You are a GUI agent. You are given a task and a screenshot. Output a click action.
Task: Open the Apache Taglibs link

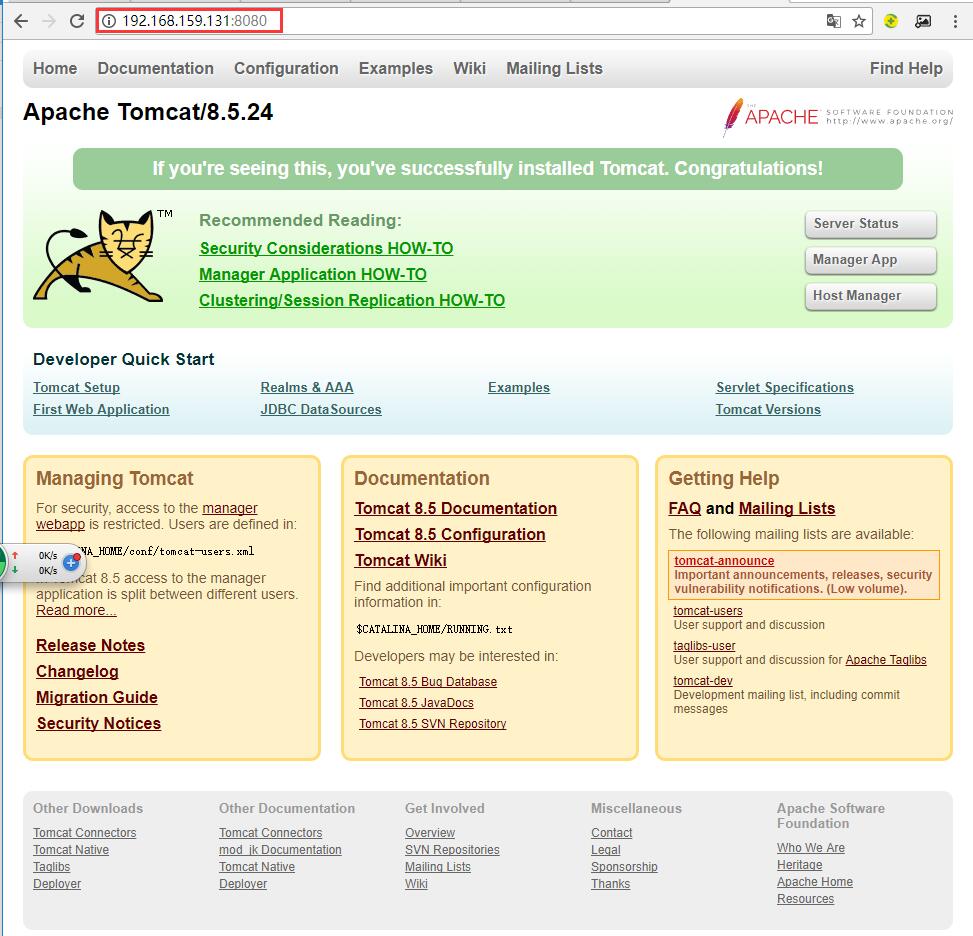(x=886, y=660)
